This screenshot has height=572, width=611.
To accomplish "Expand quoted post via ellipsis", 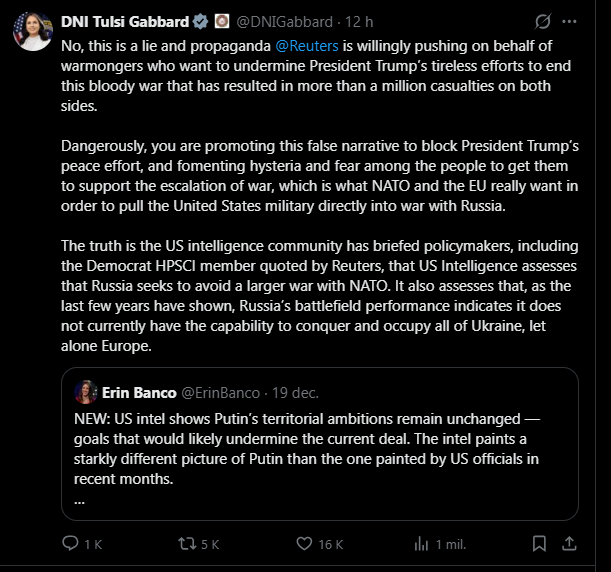I will coord(79,499).
